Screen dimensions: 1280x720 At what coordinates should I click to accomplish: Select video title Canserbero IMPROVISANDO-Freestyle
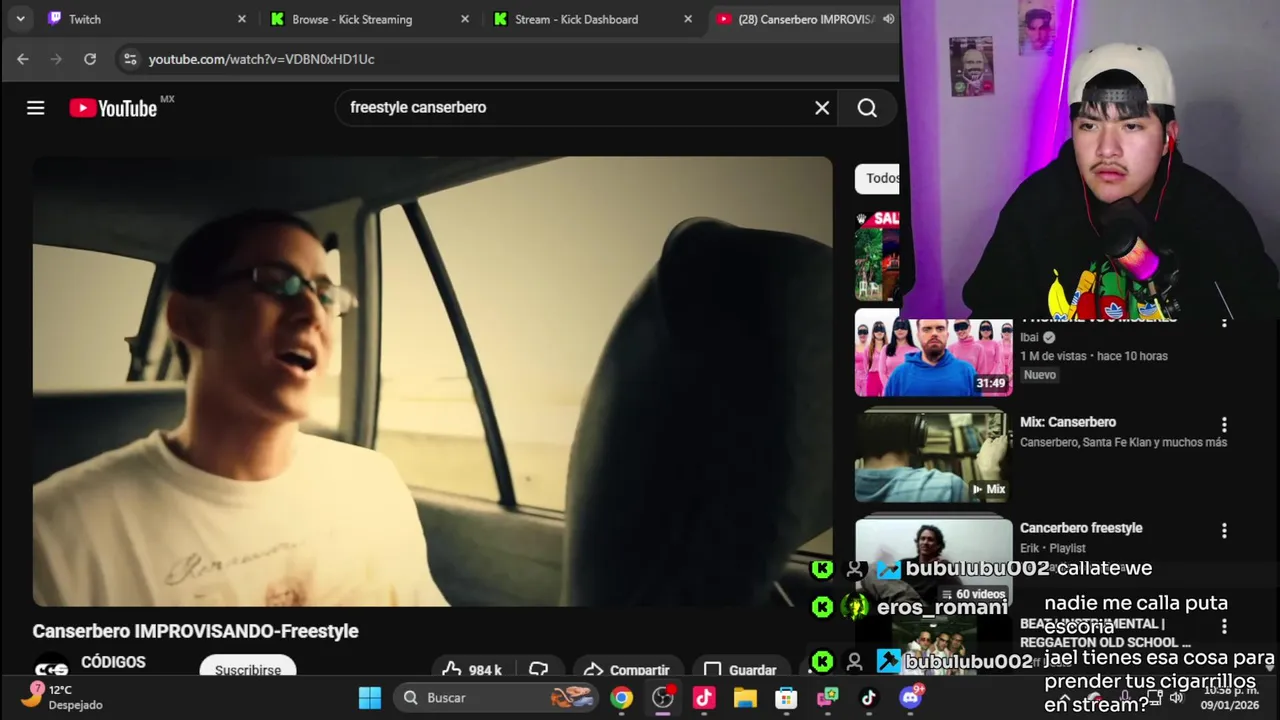(195, 631)
